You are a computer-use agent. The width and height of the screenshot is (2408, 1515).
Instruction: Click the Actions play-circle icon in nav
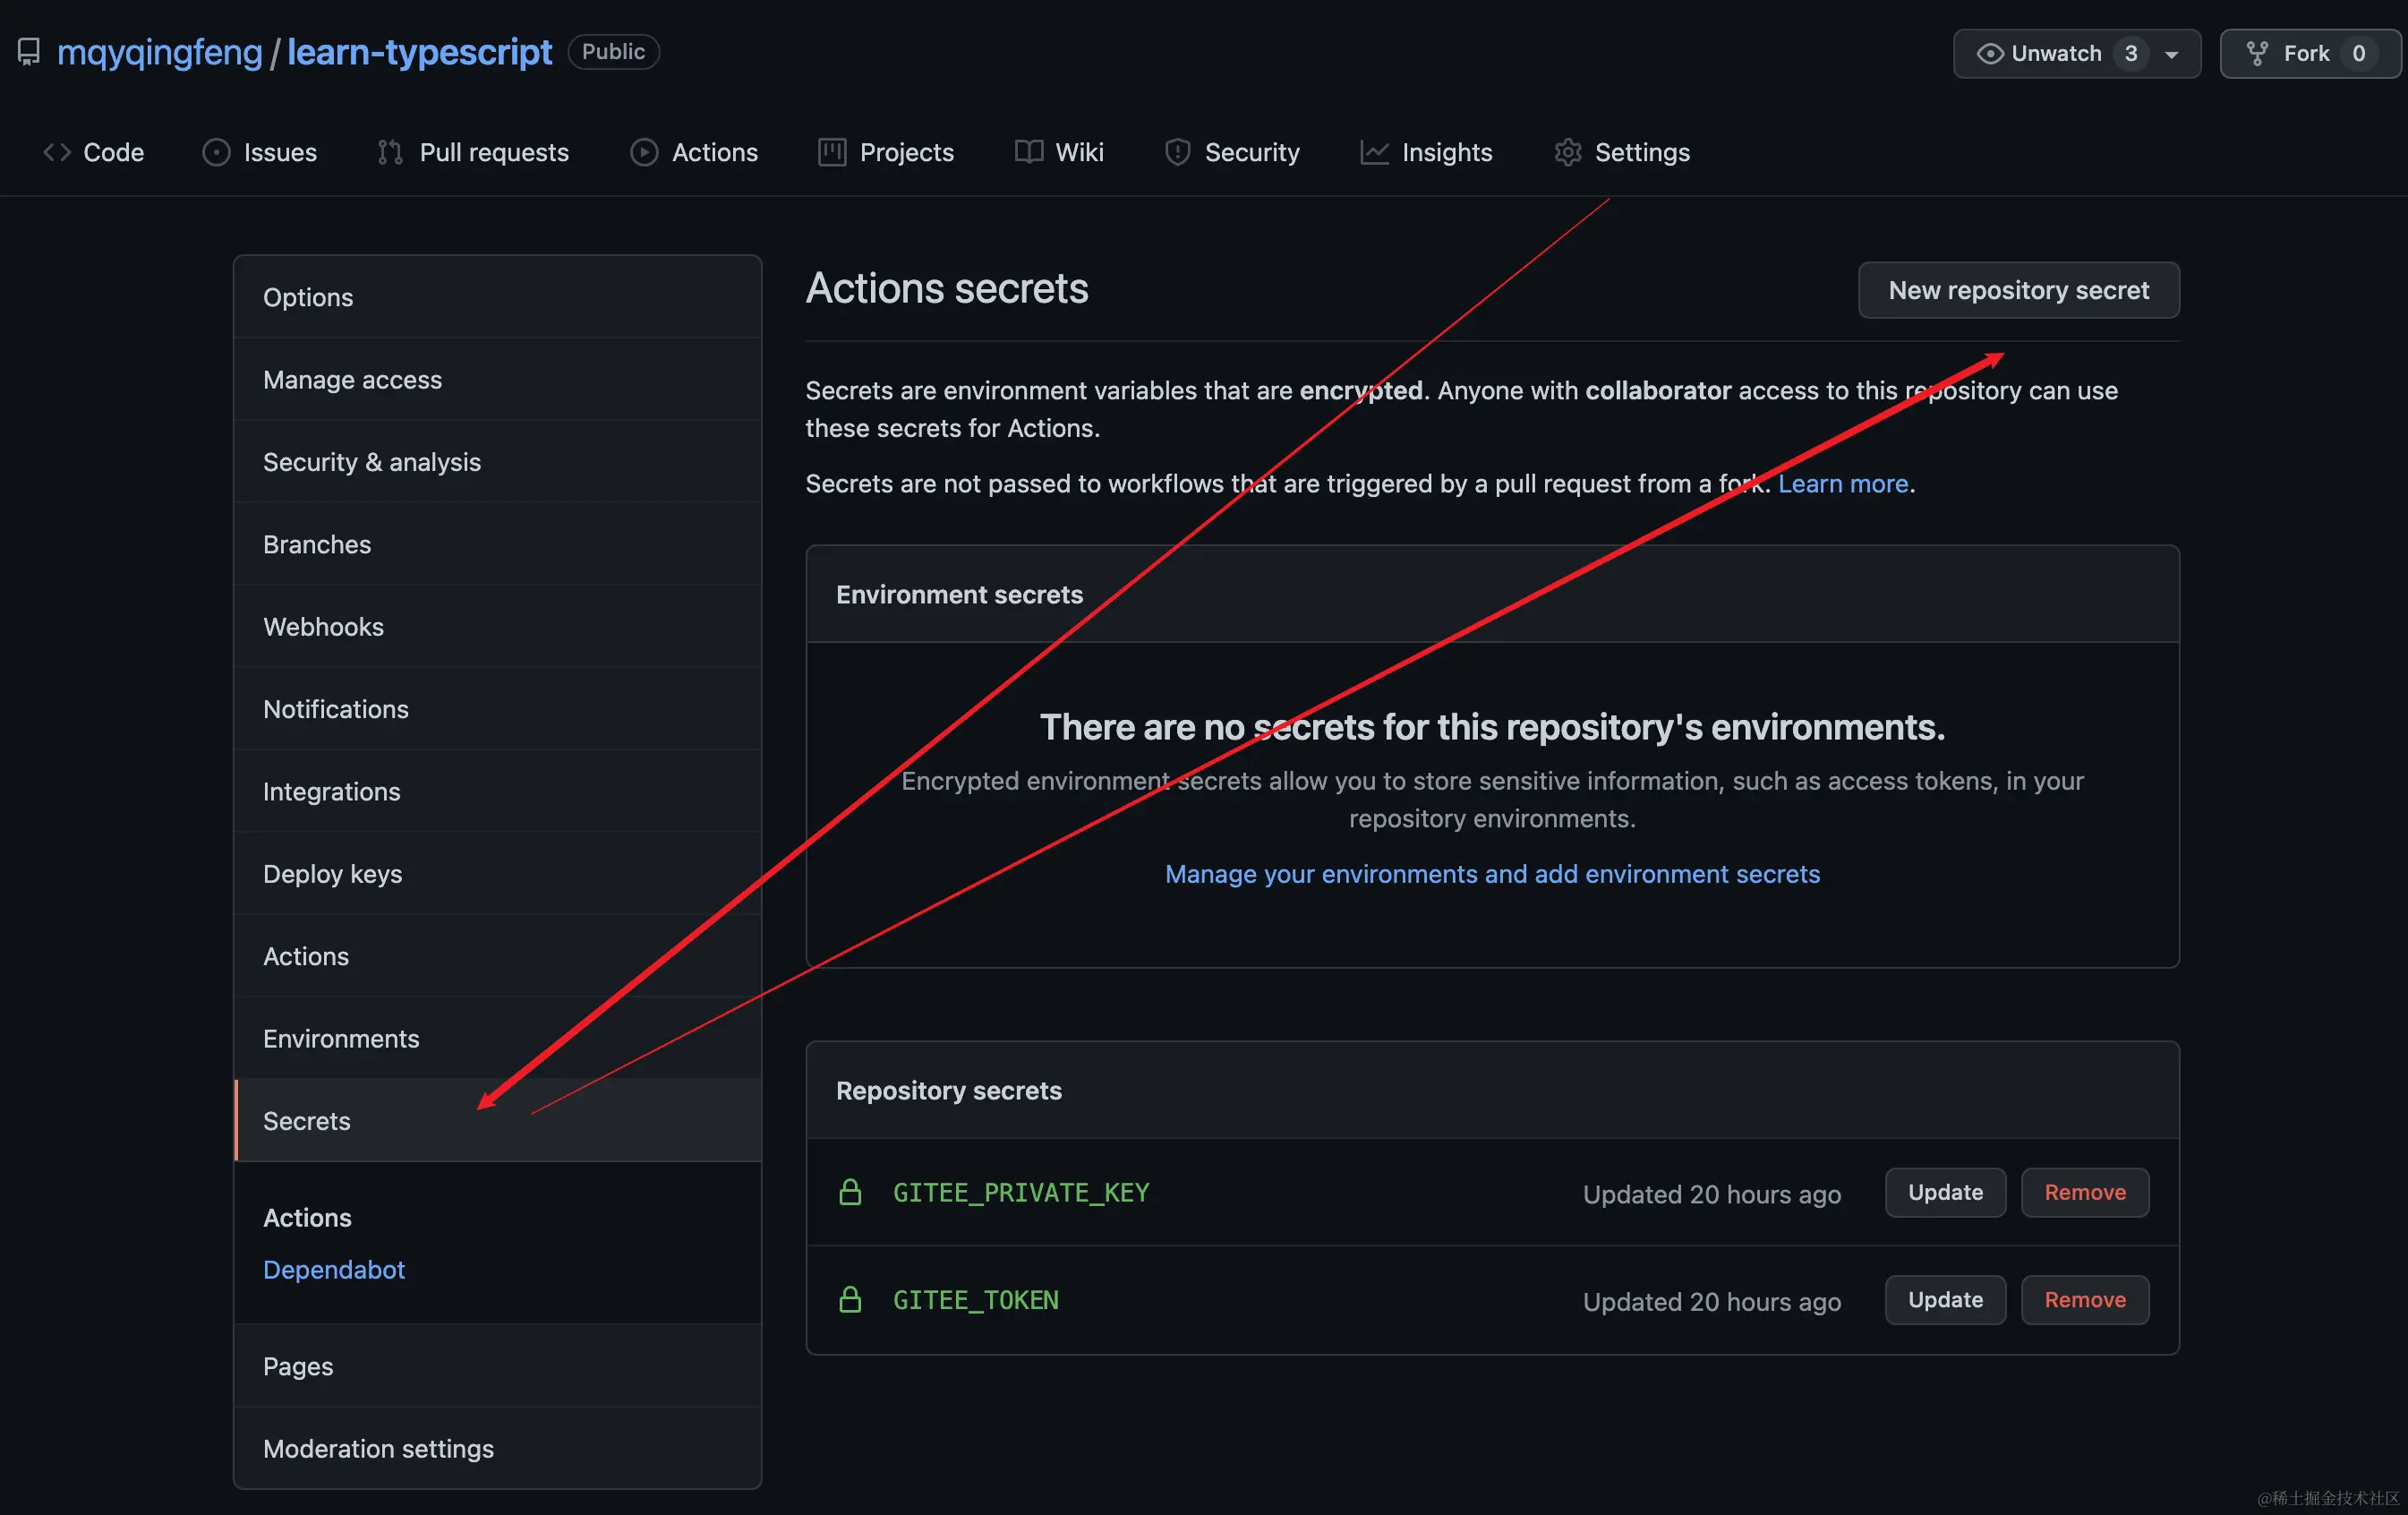click(x=644, y=152)
